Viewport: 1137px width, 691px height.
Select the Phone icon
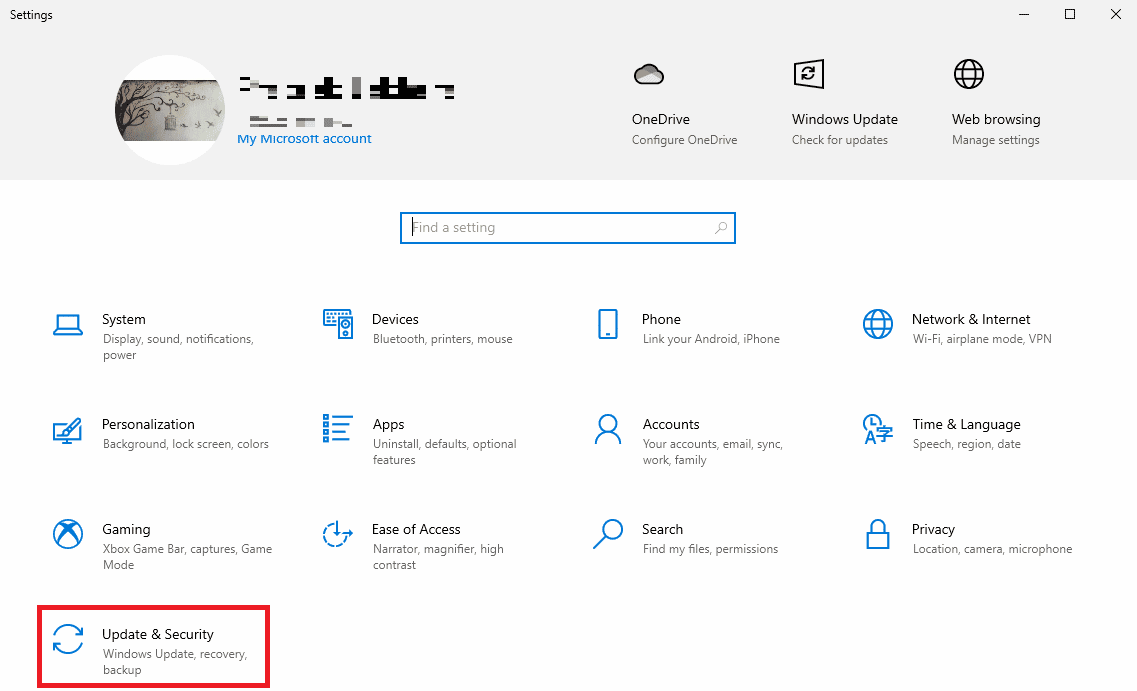(608, 324)
